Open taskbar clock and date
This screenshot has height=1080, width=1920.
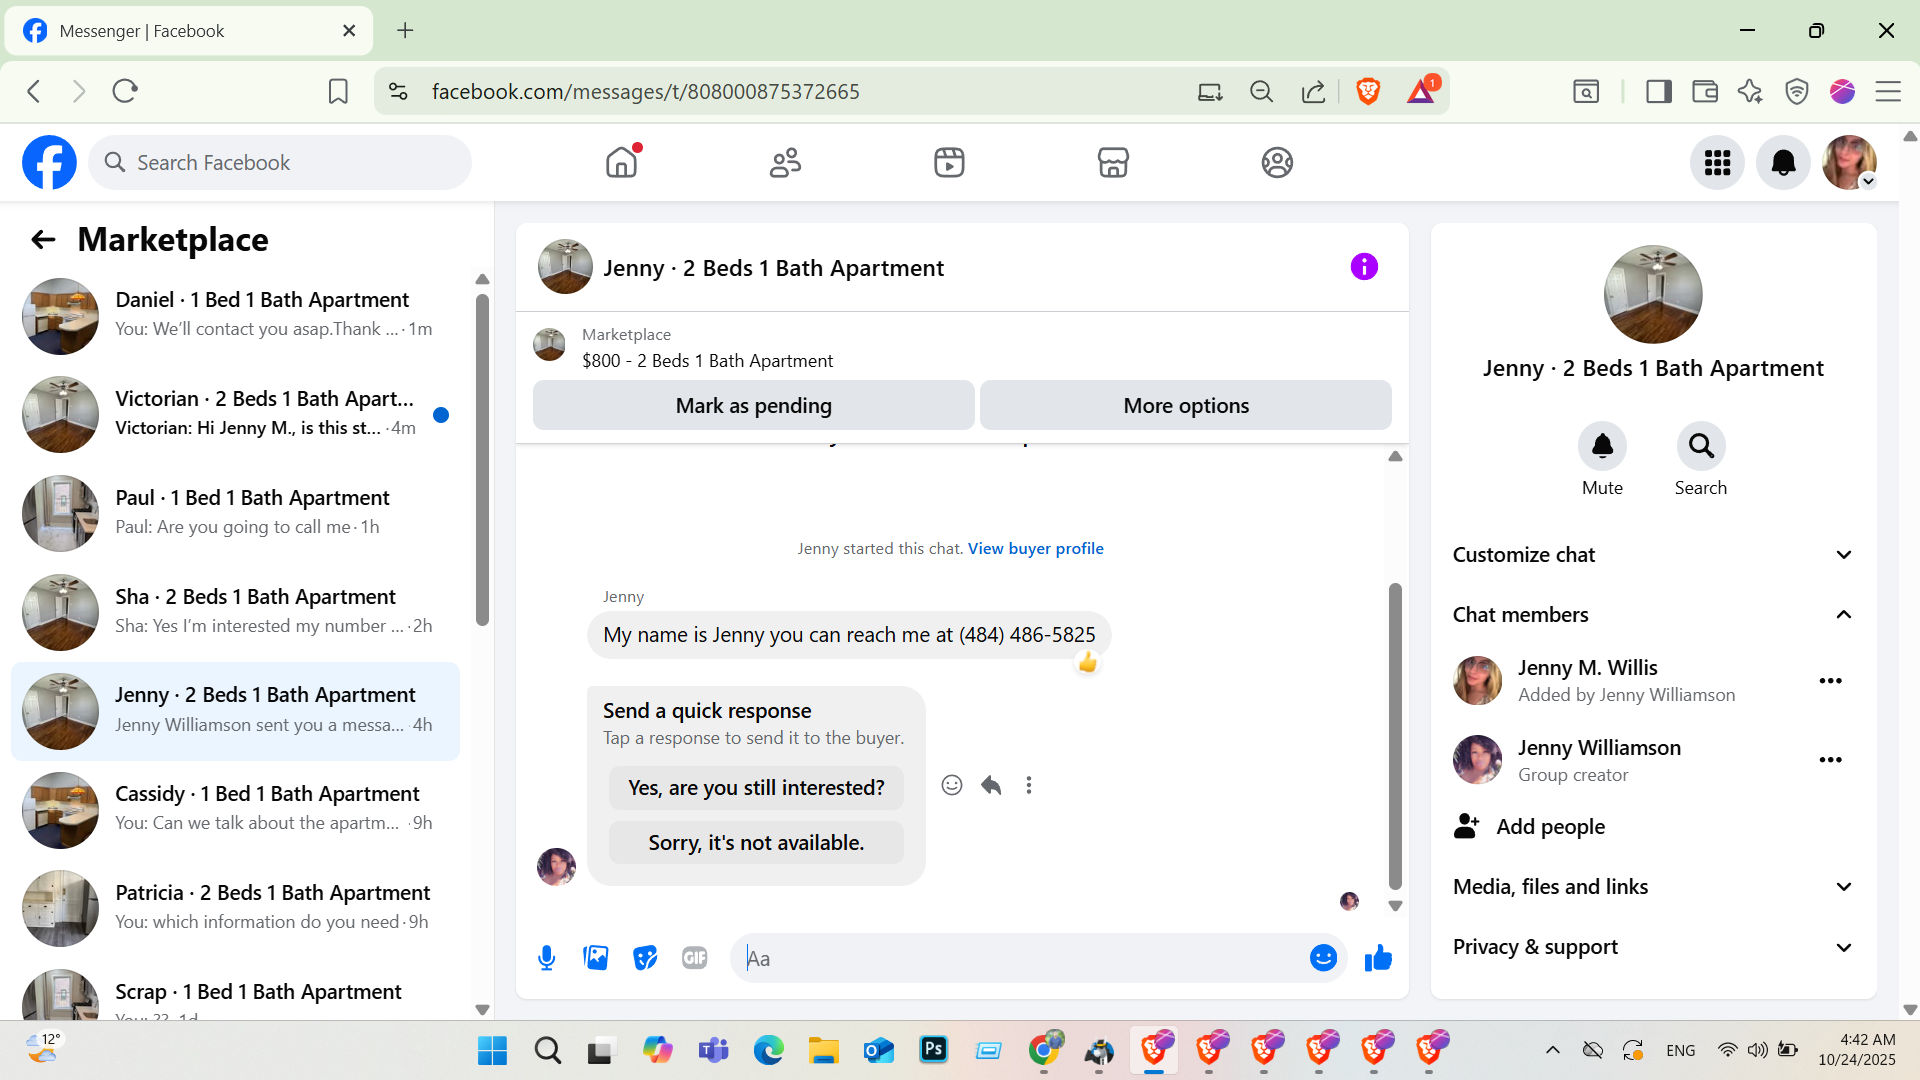1857,1050
